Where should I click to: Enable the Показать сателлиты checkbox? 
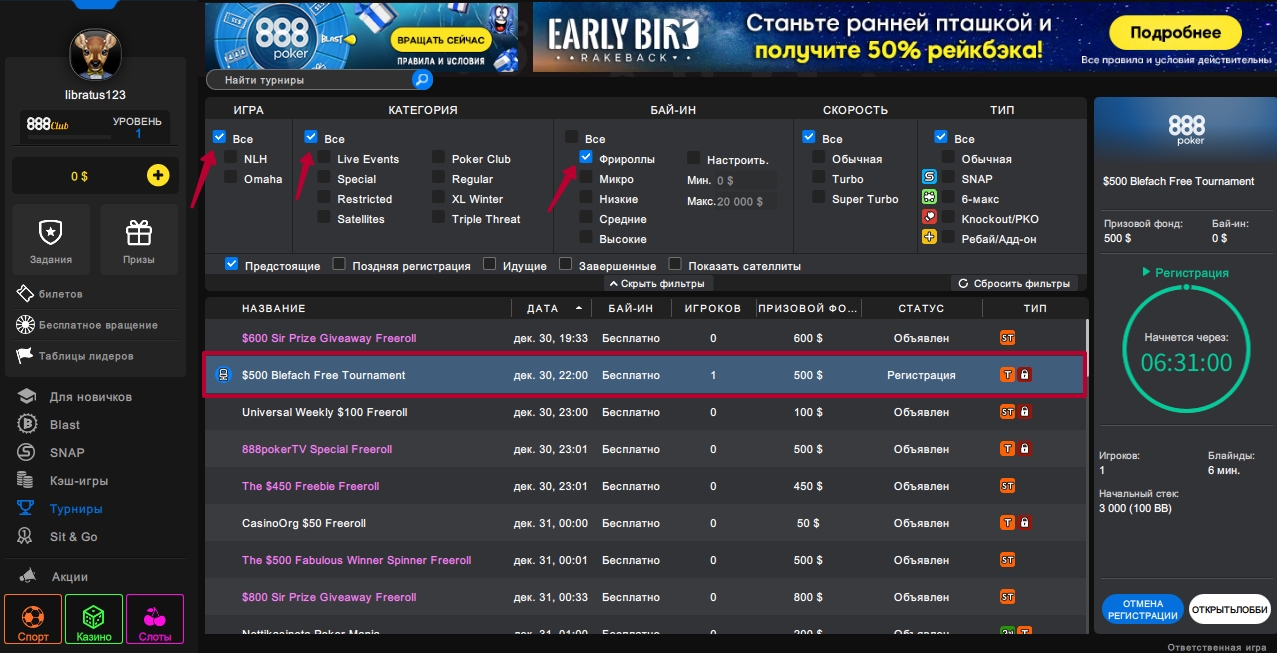(x=675, y=265)
